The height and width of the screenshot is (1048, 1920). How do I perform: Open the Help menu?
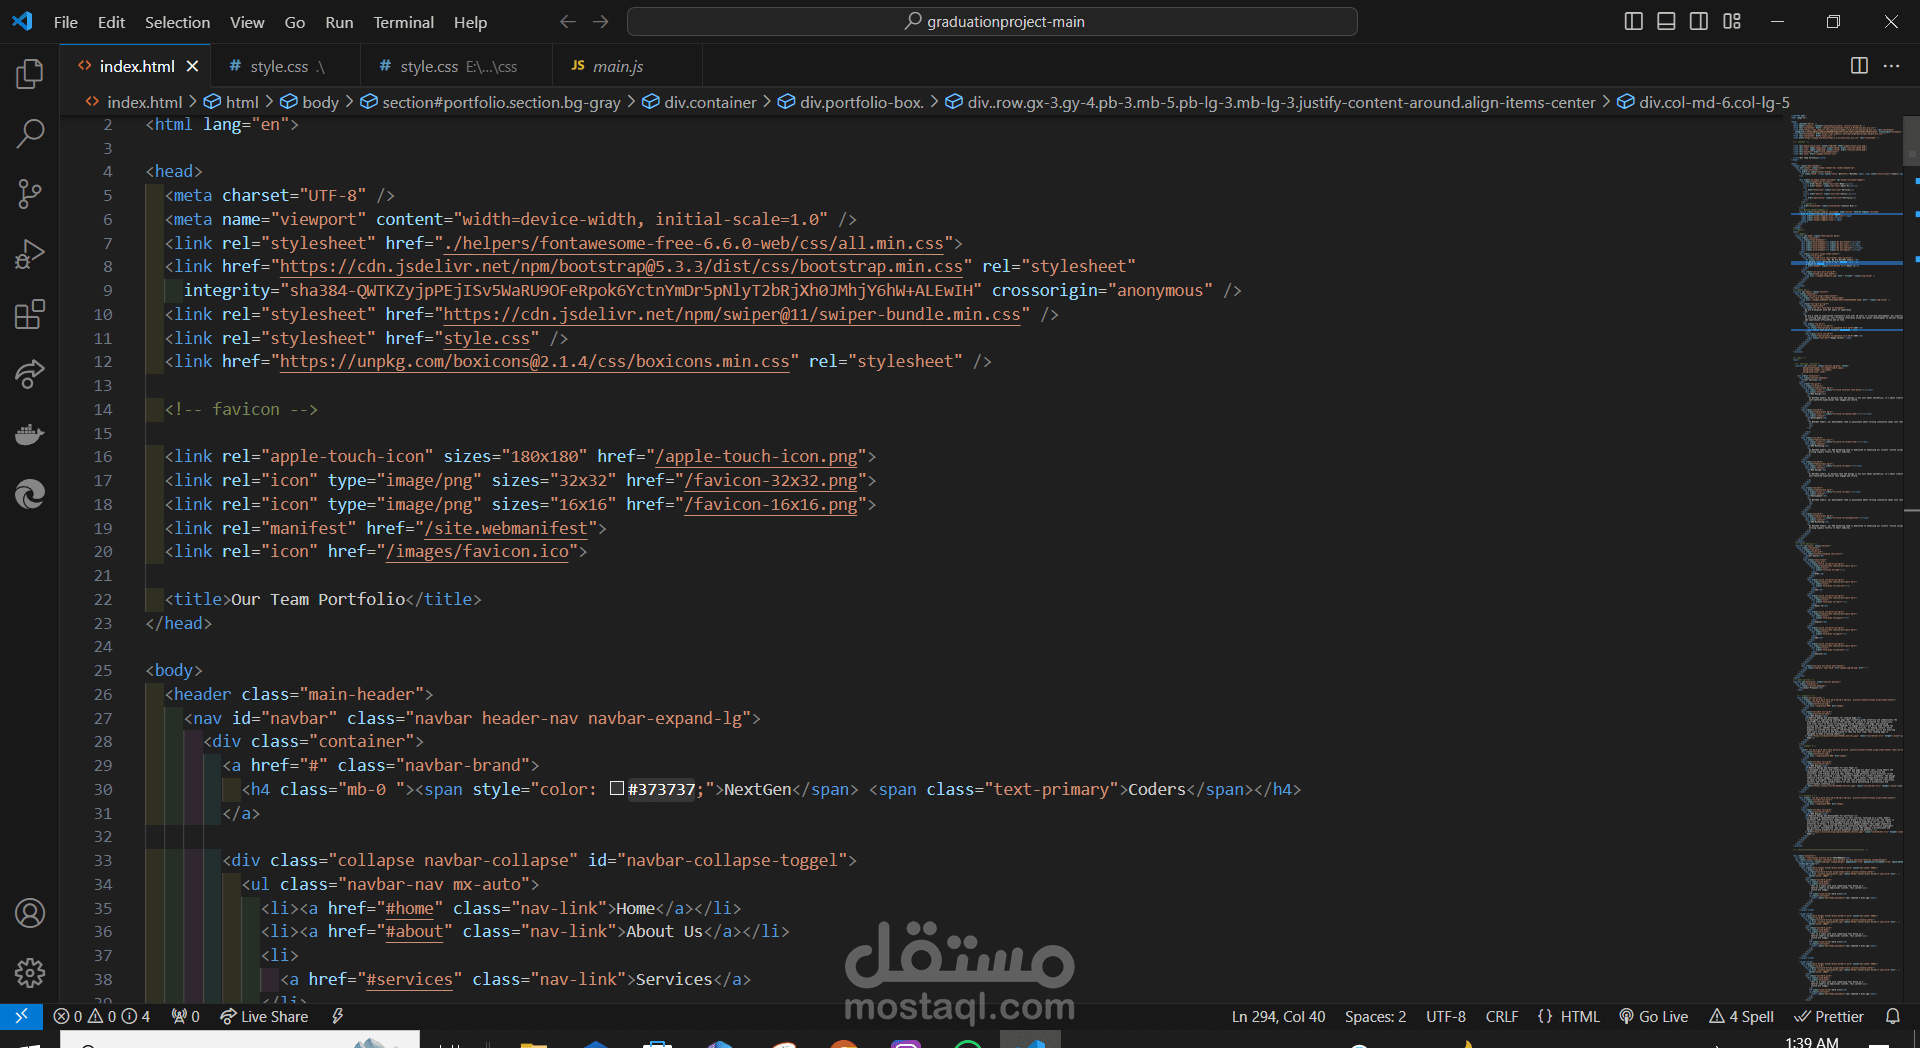470,22
